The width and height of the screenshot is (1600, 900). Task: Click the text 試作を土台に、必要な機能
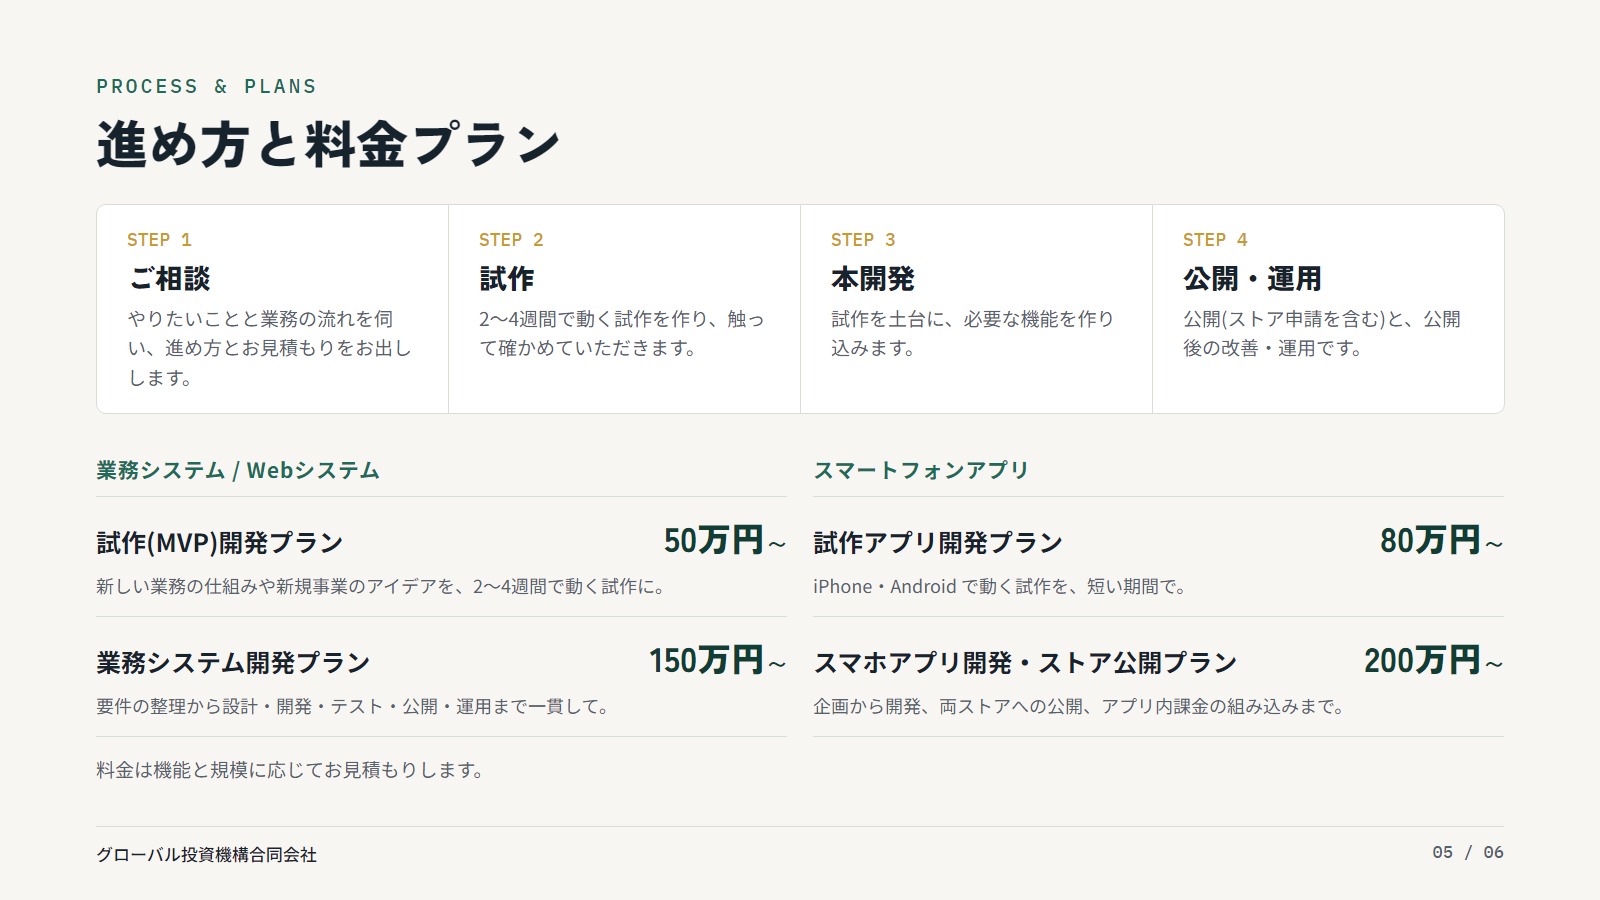pyautogui.click(x=972, y=333)
